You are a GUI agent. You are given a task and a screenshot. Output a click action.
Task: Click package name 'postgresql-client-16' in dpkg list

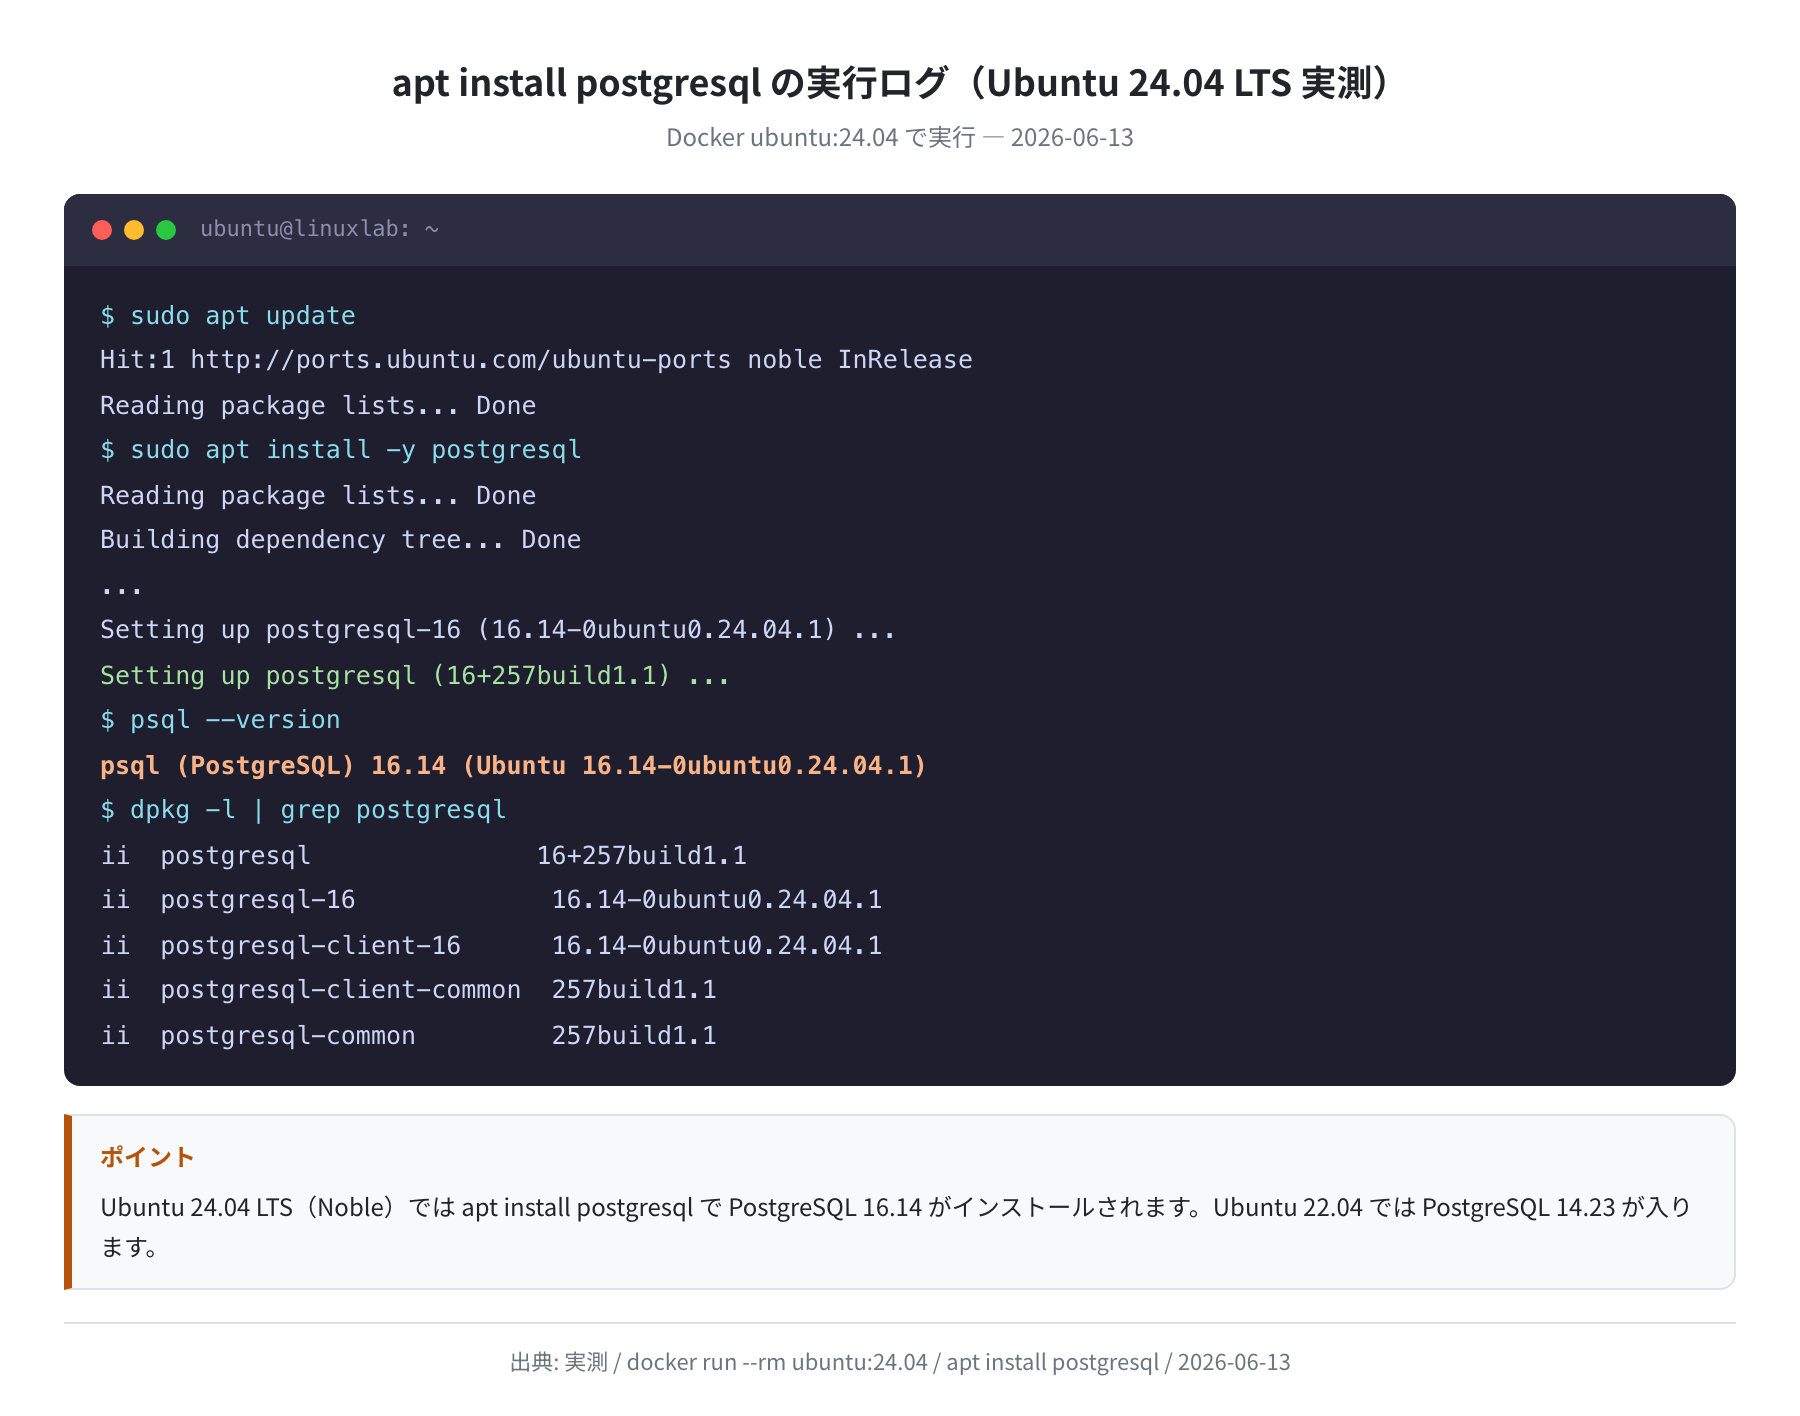pyautogui.click(x=311, y=946)
